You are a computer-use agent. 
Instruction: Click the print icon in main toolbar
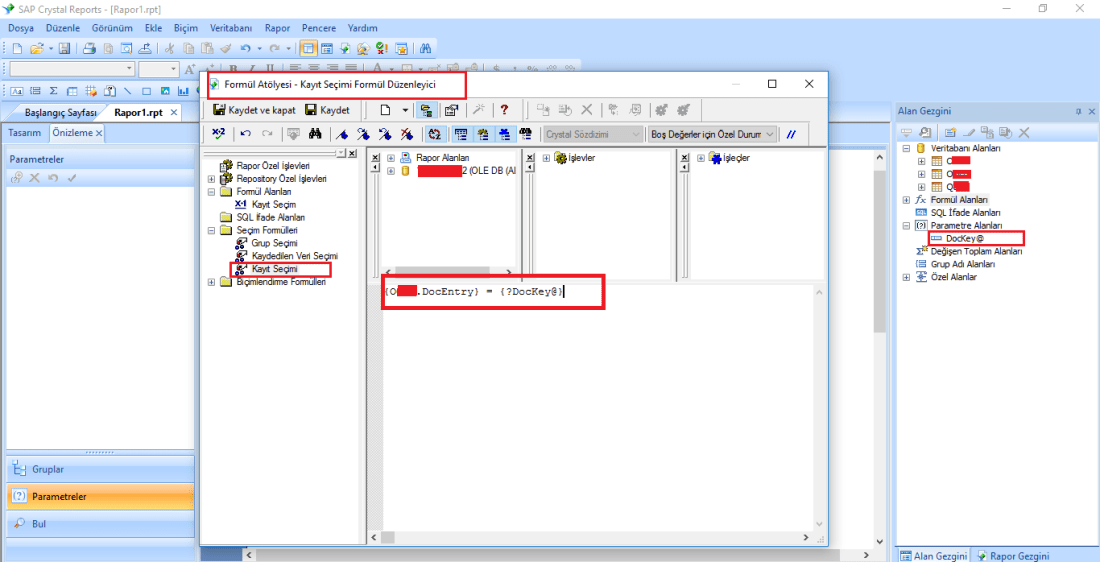tap(89, 48)
